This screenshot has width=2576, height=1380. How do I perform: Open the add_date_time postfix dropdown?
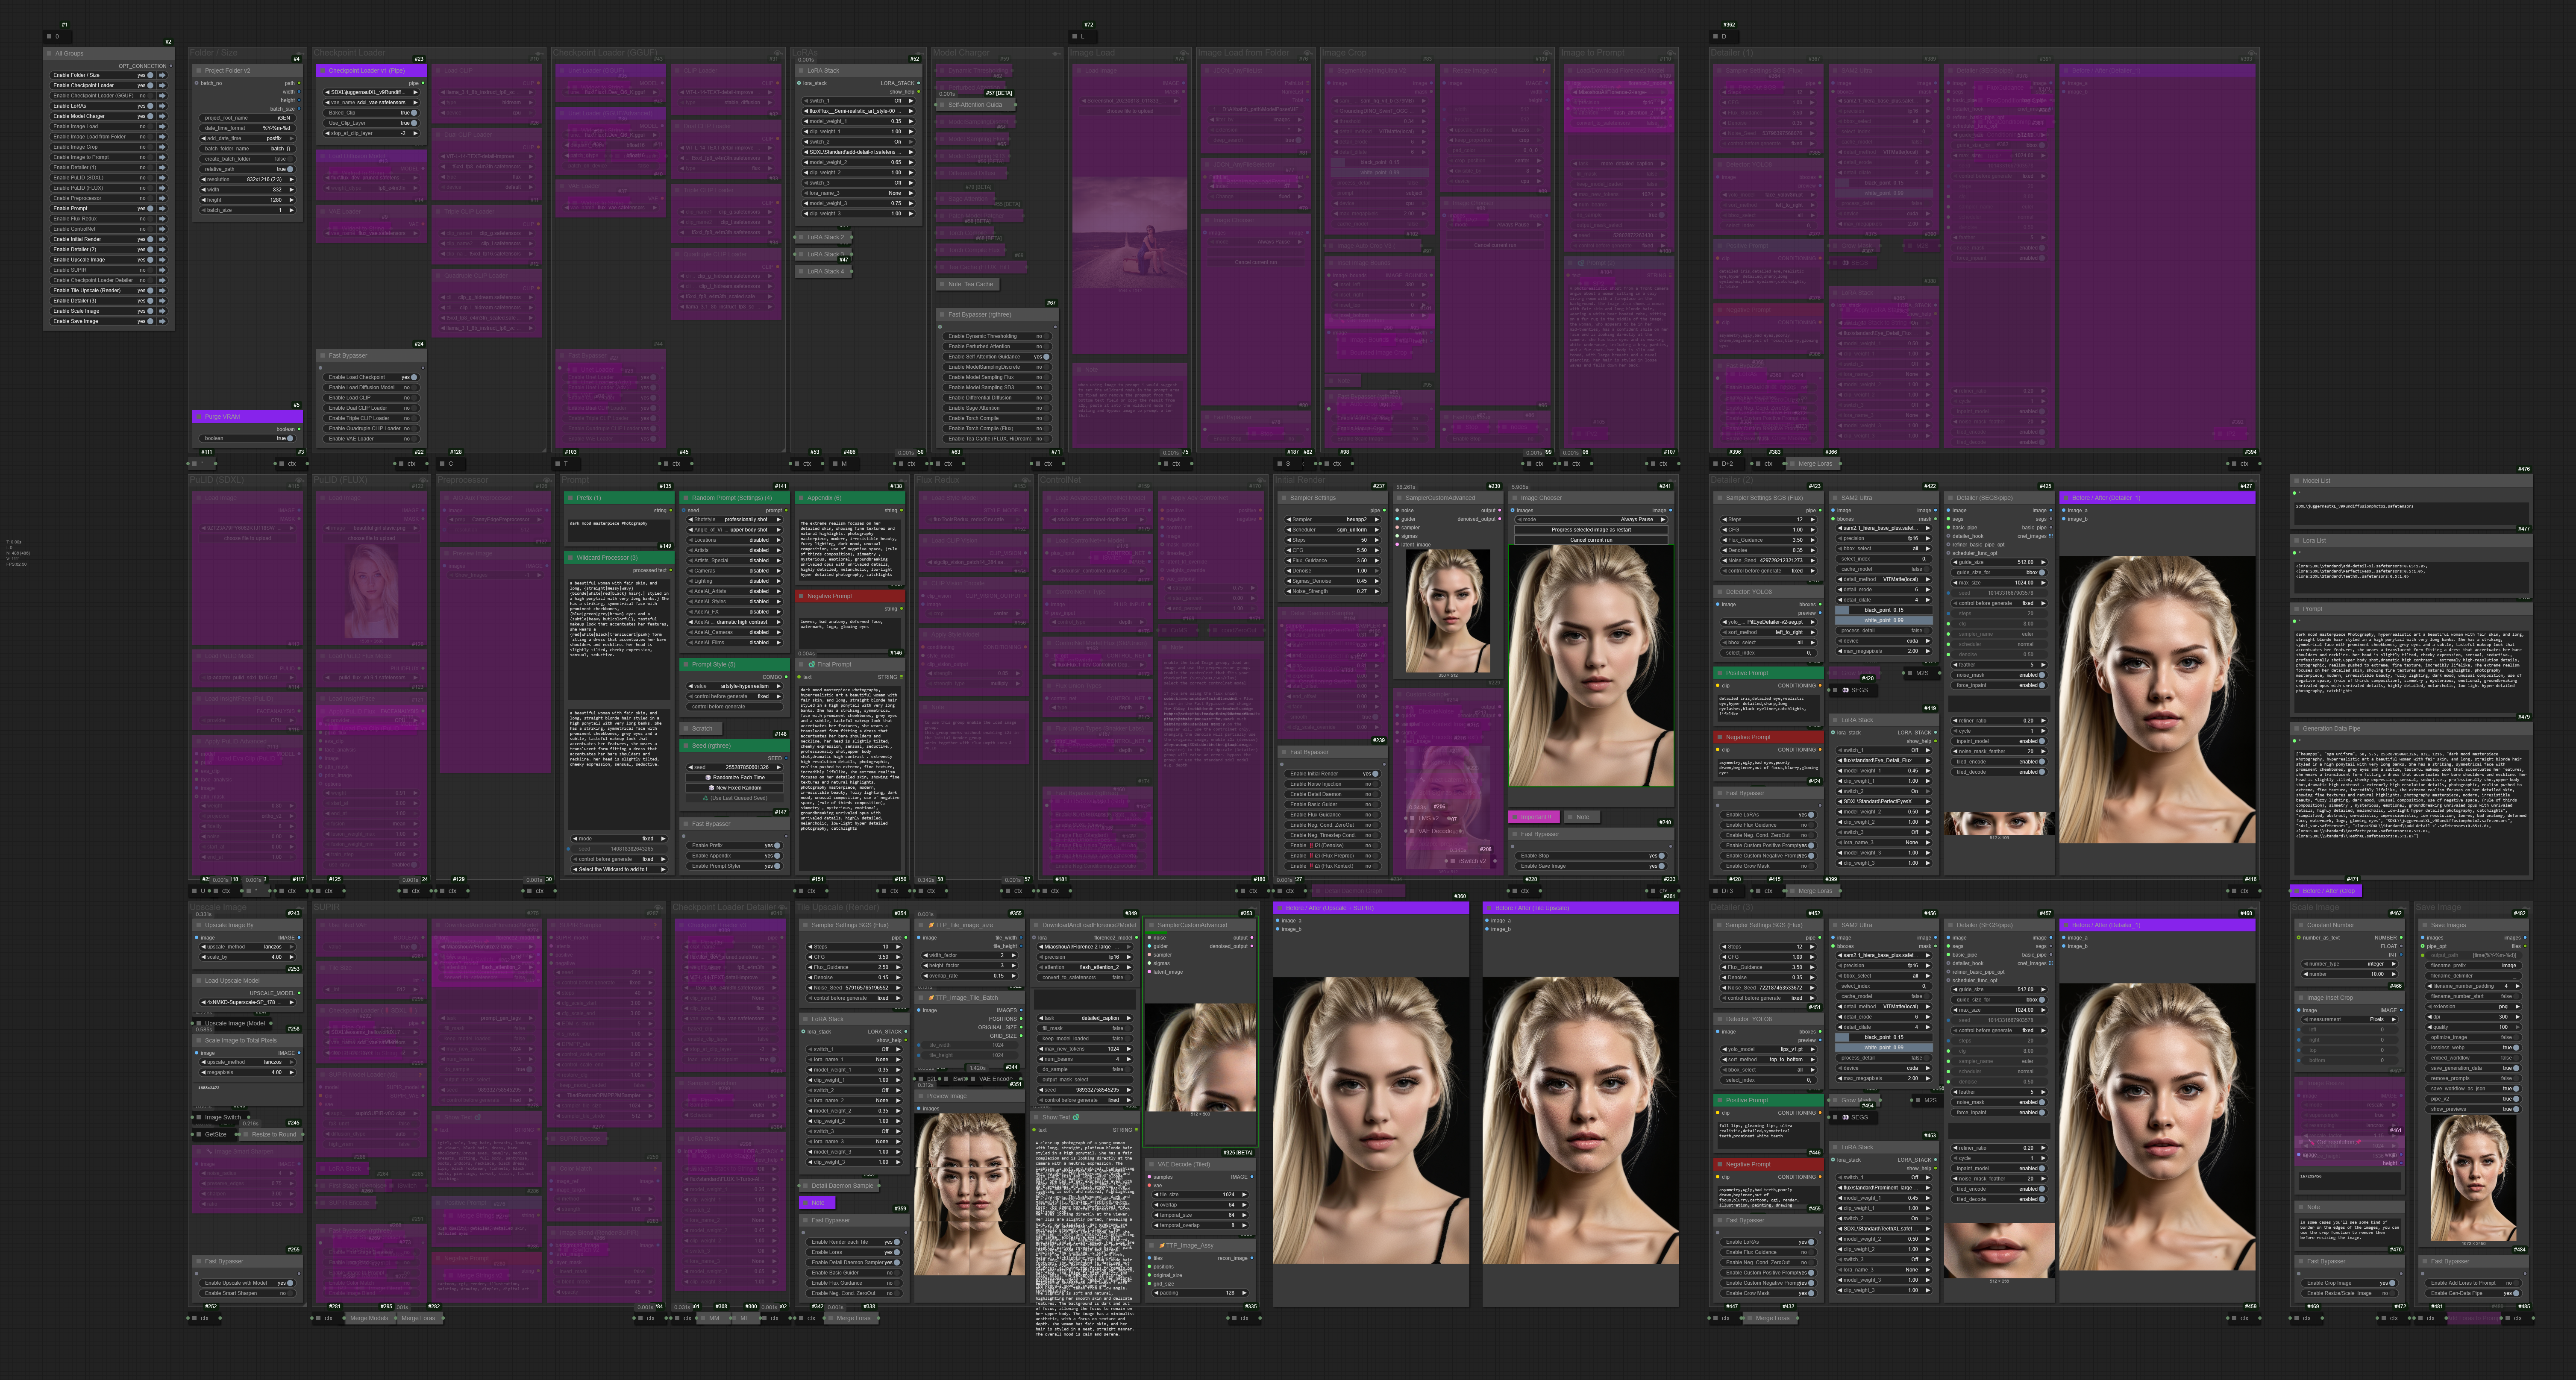pos(247,138)
